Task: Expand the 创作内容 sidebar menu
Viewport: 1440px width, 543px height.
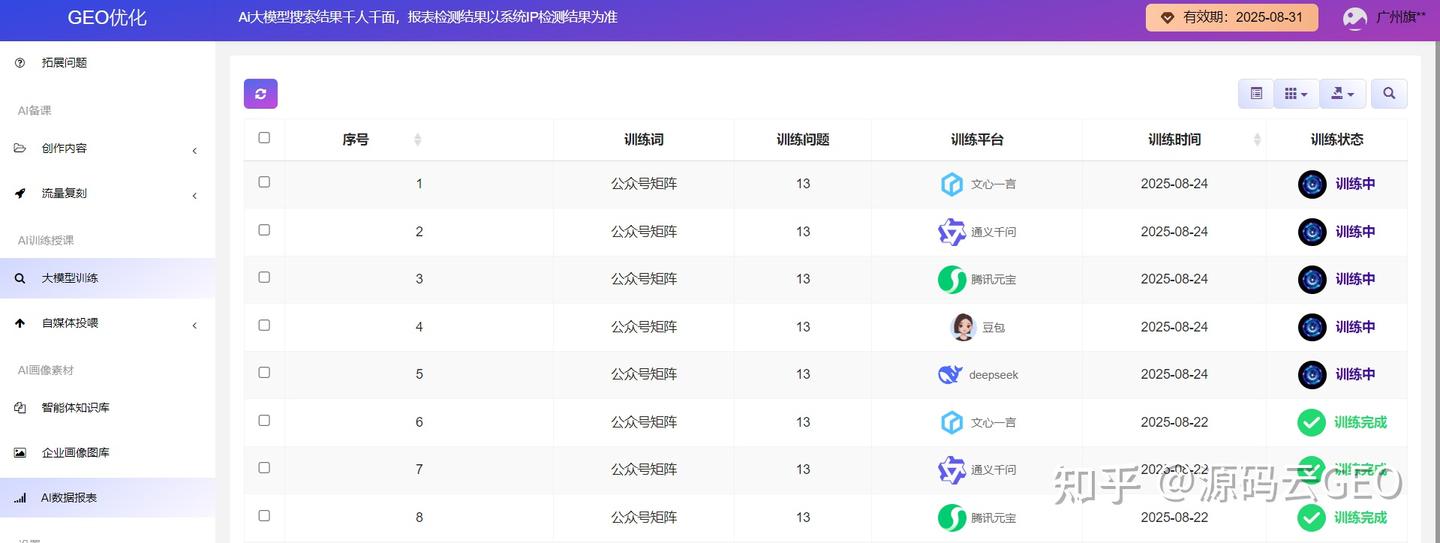Action: coord(107,149)
